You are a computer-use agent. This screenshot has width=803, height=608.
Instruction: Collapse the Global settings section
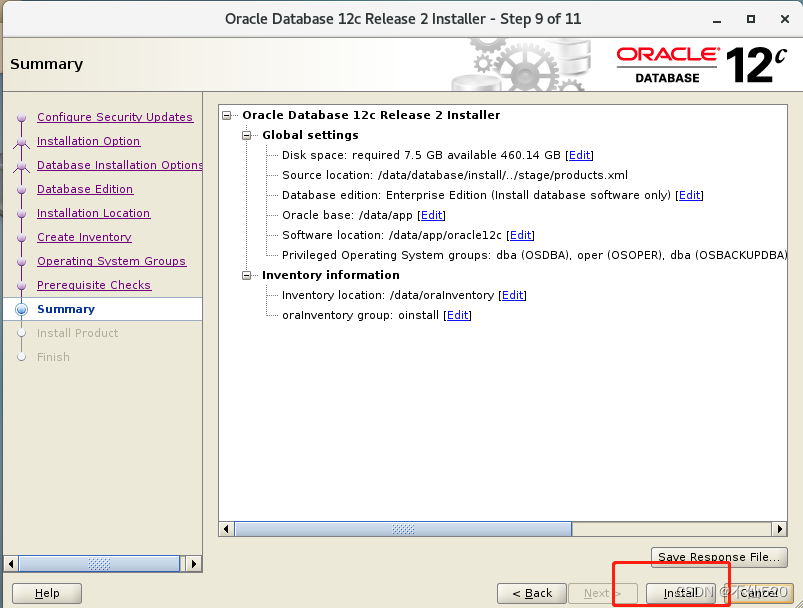pyautogui.click(x=246, y=135)
